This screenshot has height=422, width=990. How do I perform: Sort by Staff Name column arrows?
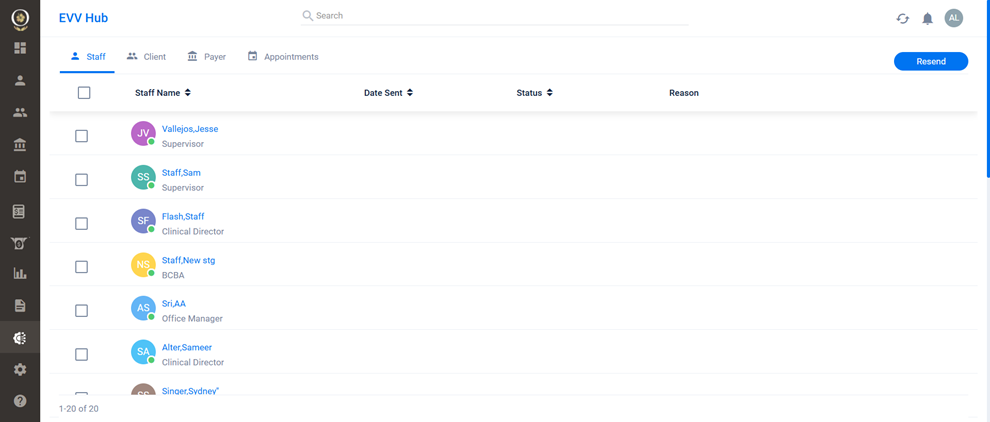(188, 93)
